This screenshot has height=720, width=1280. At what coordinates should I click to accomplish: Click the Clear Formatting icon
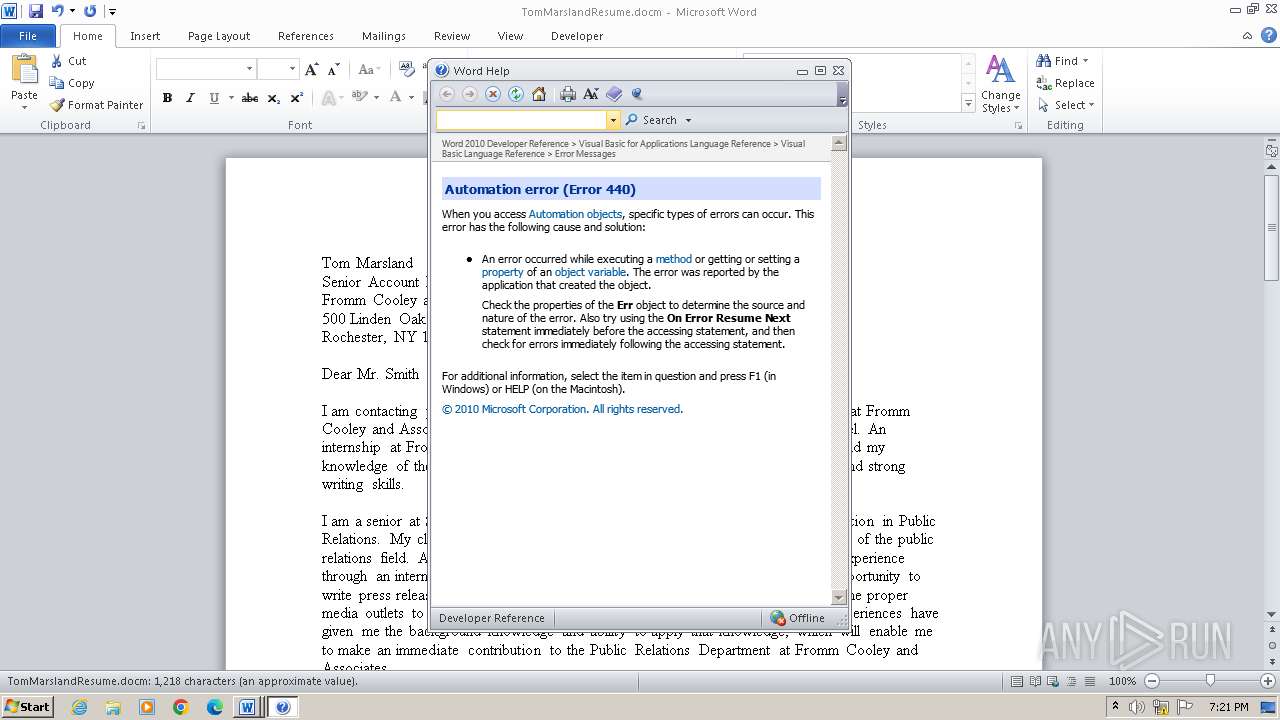tap(406, 69)
